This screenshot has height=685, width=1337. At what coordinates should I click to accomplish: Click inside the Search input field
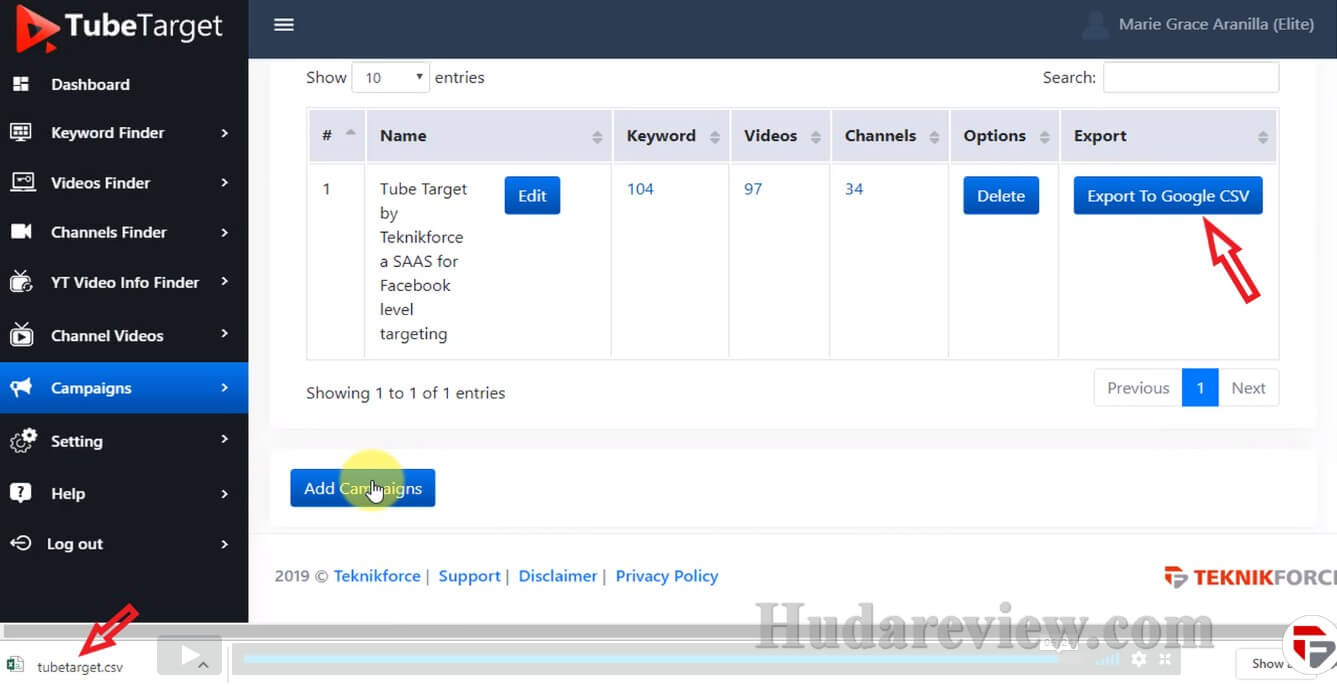1190,77
